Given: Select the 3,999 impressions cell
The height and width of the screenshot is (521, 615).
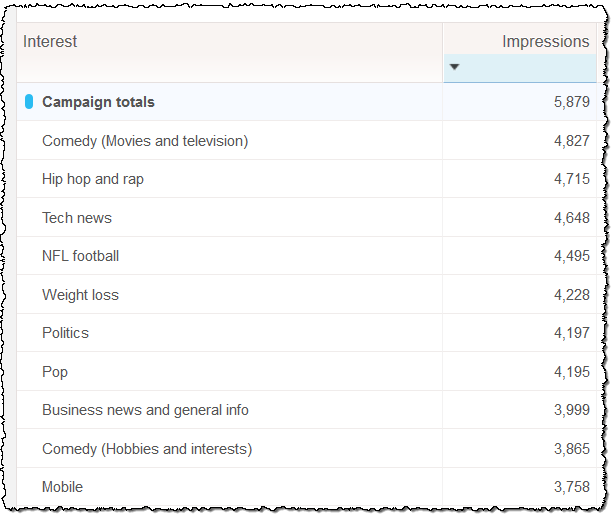Looking at the screenshot, I should 571,410.
